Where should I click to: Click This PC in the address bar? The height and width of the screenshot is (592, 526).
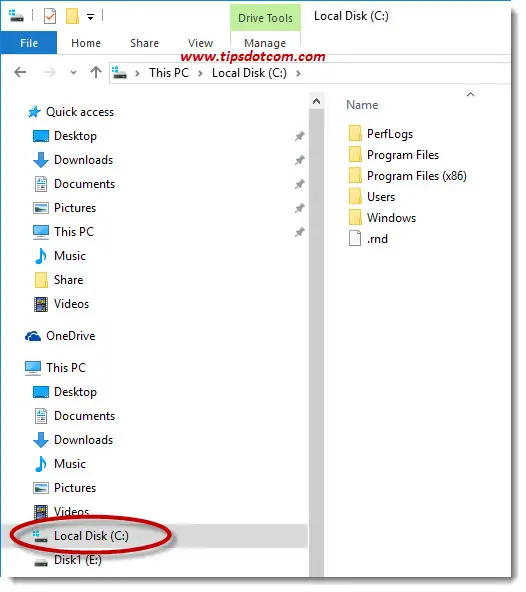(169, 73)
